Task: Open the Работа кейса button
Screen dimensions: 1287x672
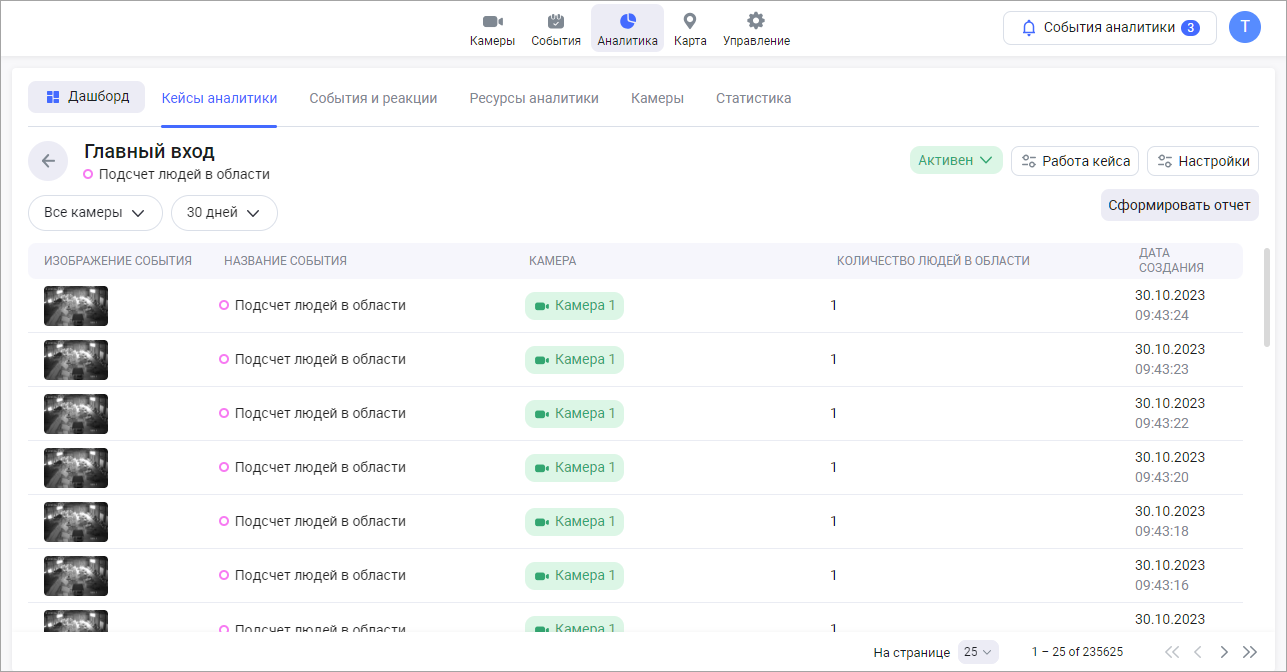Action: (1075, 161)
